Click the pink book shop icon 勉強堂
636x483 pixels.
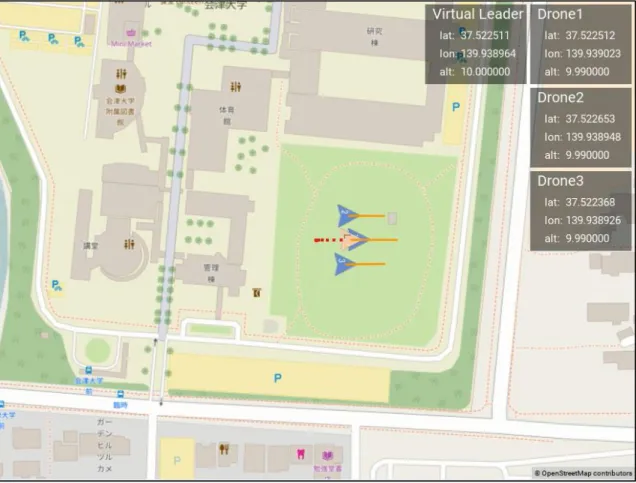pyautogui.click(x=327, y=456)
